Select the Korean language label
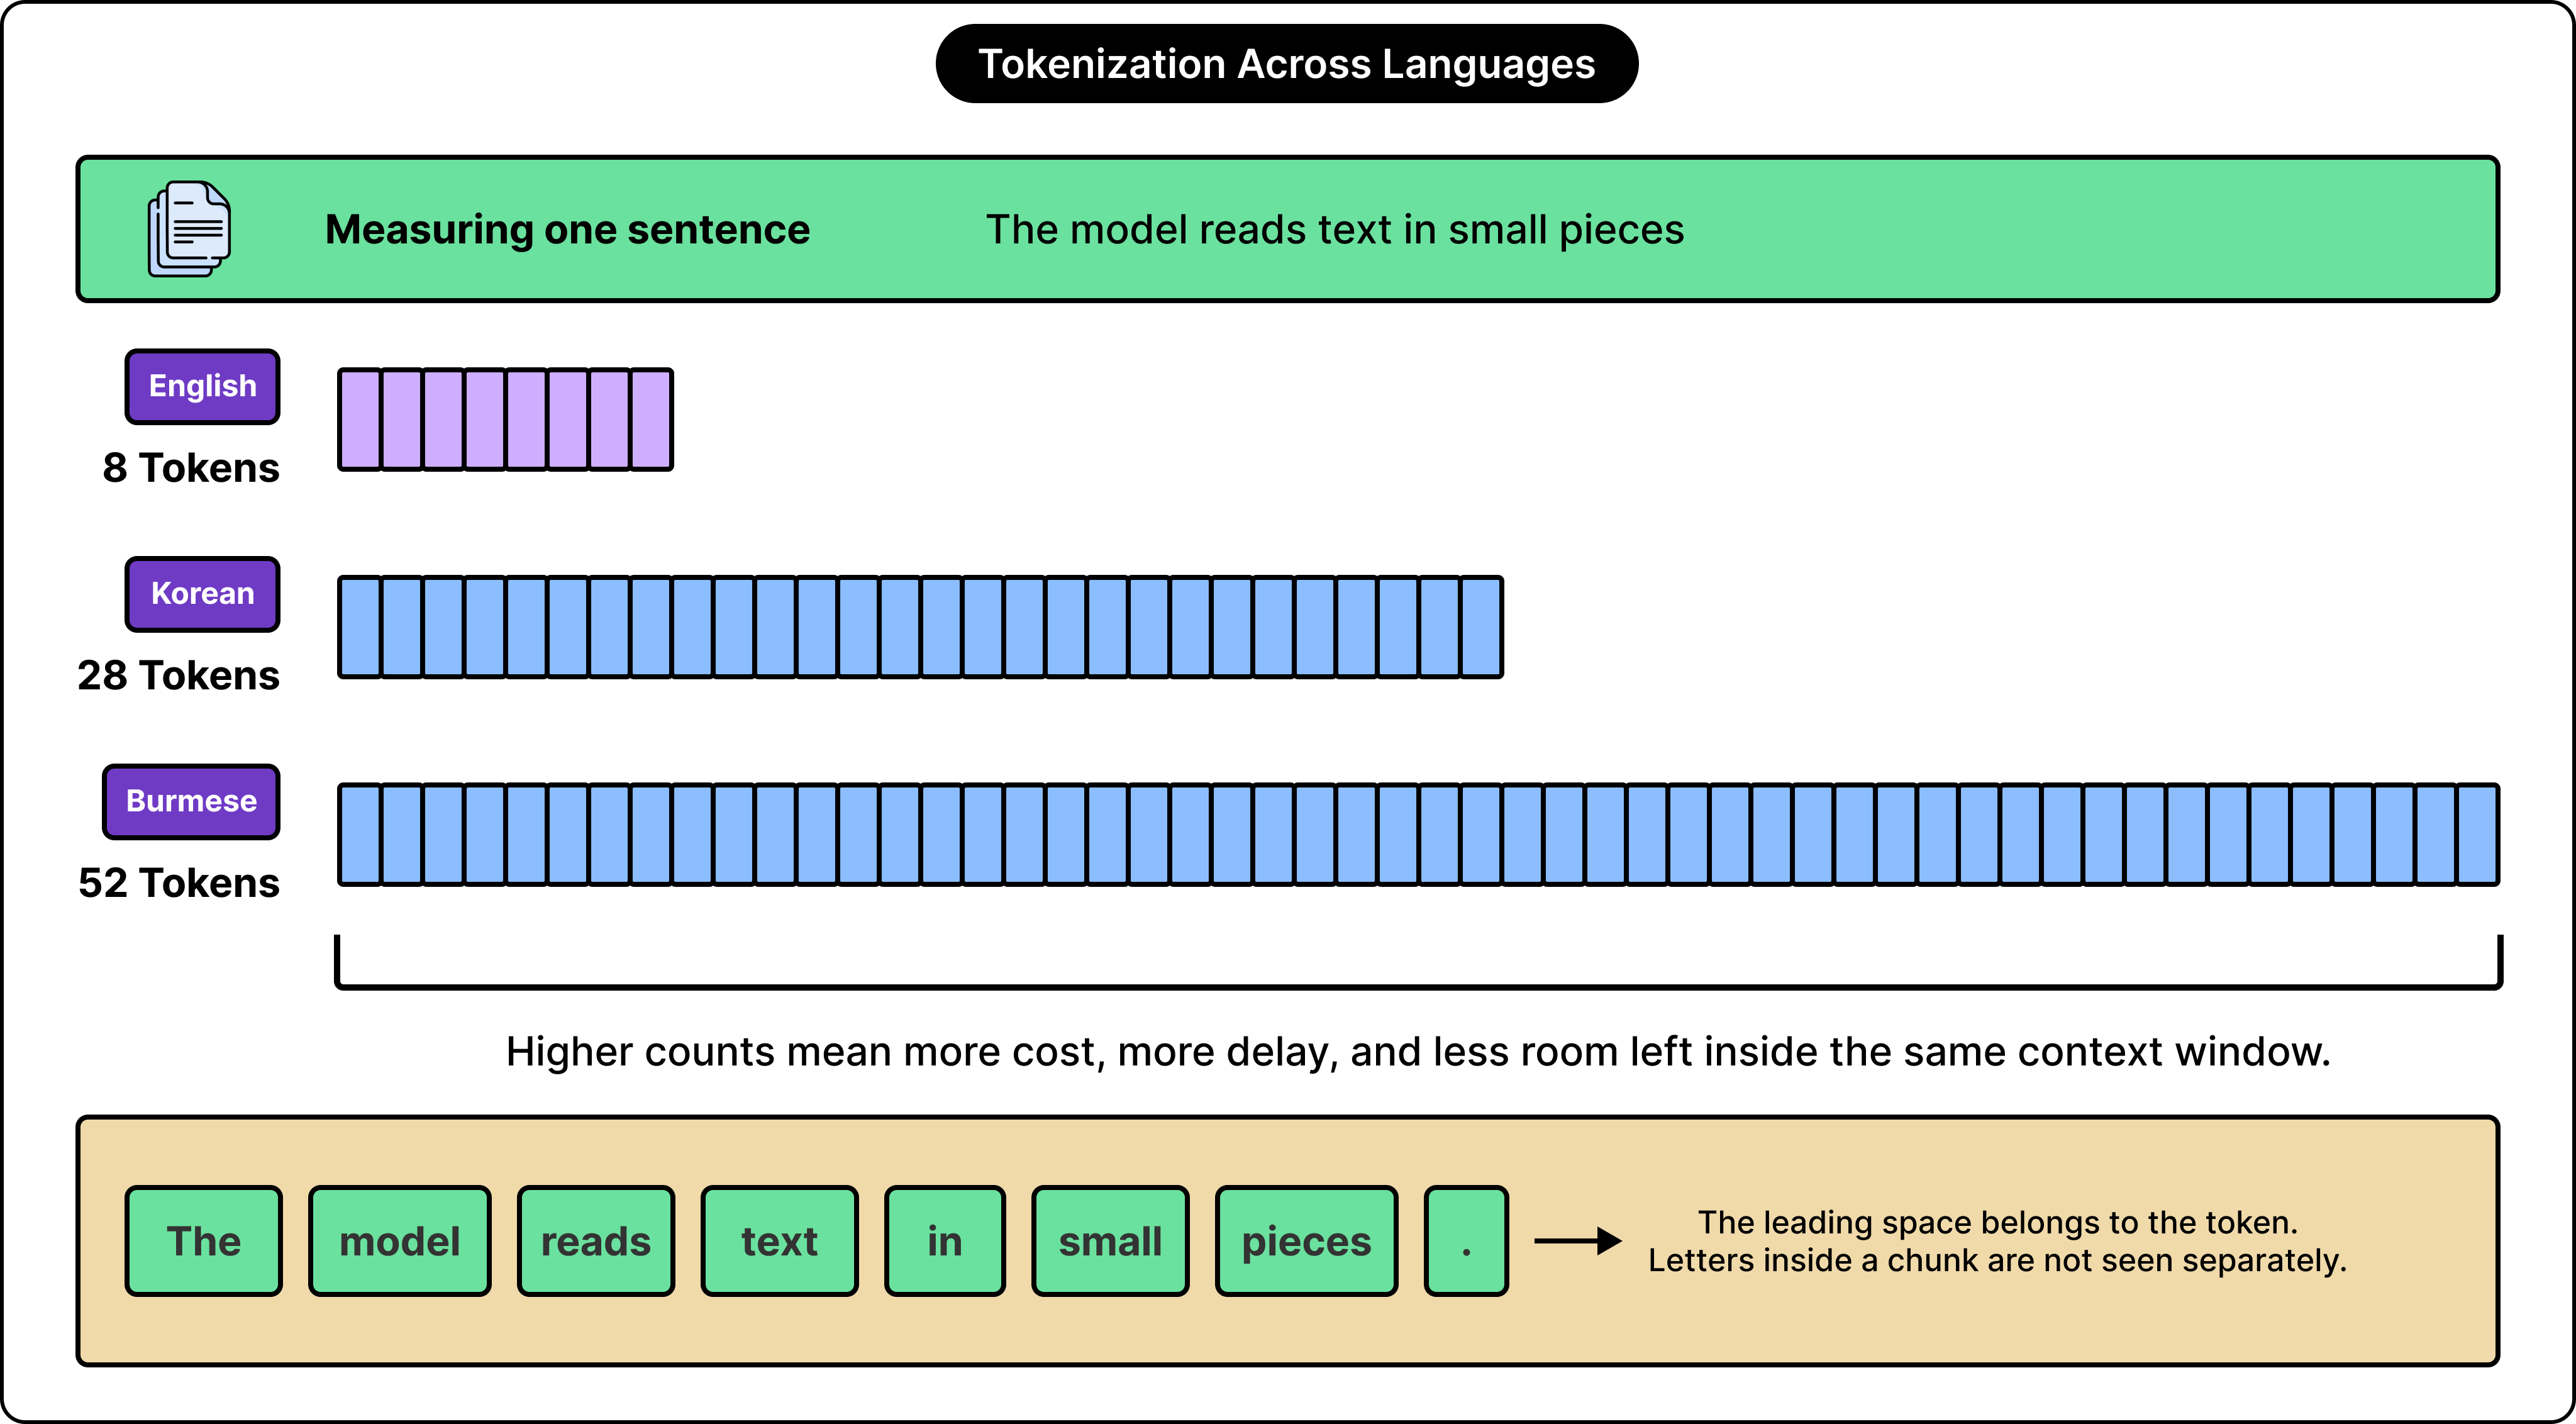 [202, 594]
